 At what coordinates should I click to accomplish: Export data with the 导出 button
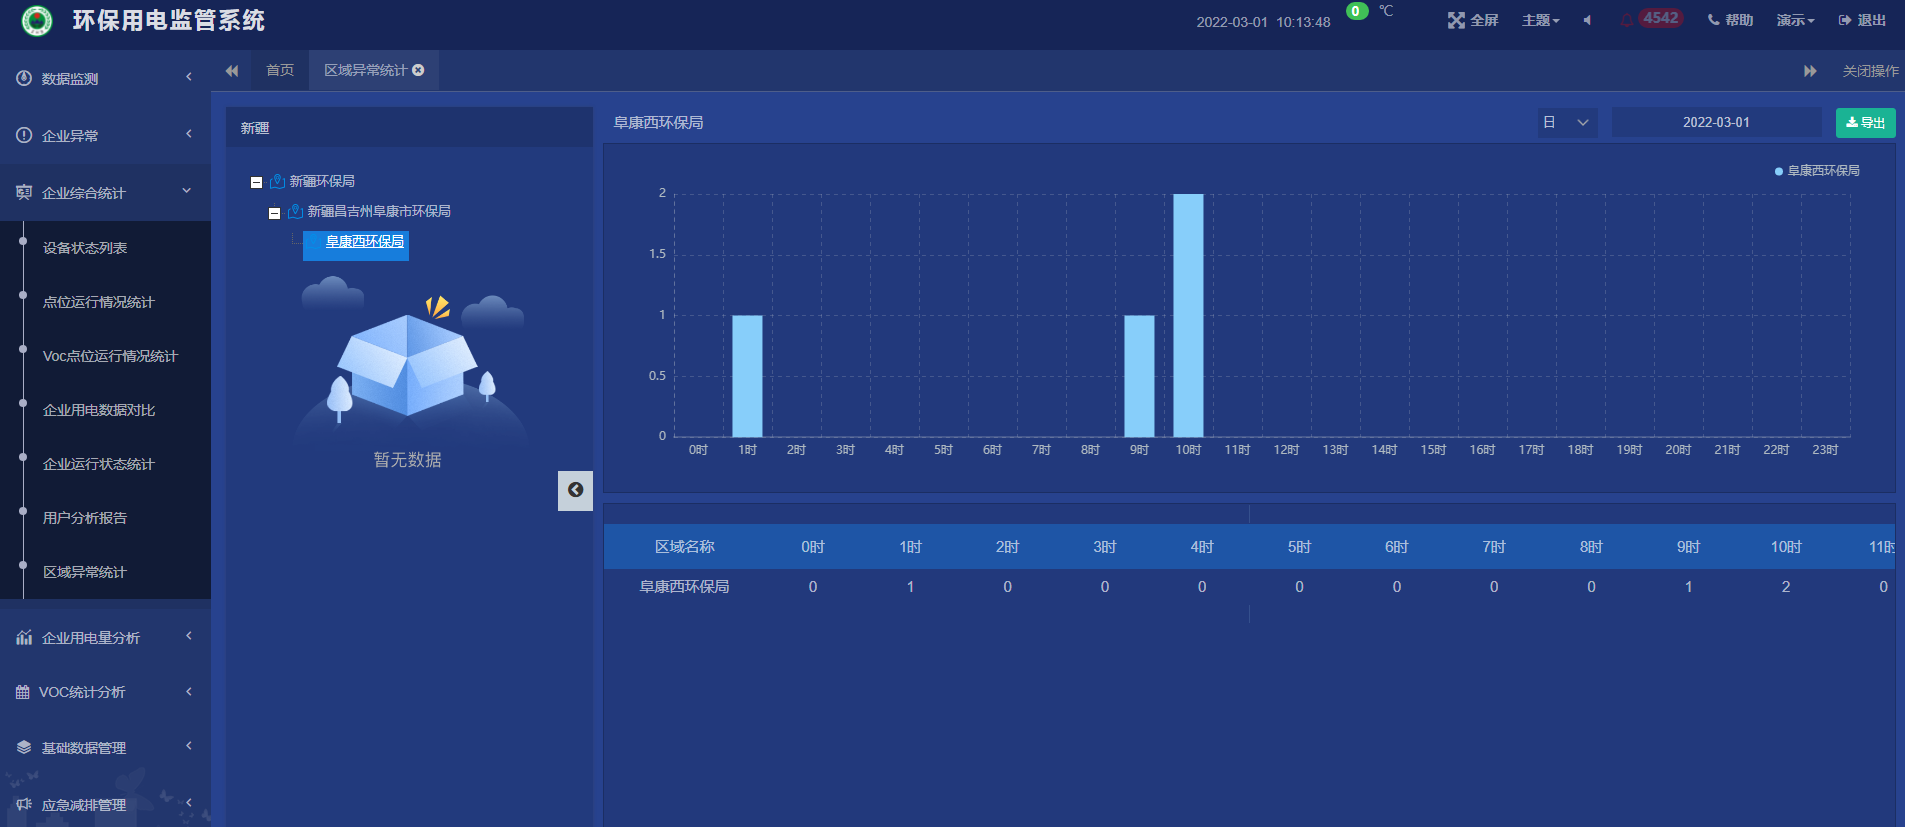pos(1865,122)
